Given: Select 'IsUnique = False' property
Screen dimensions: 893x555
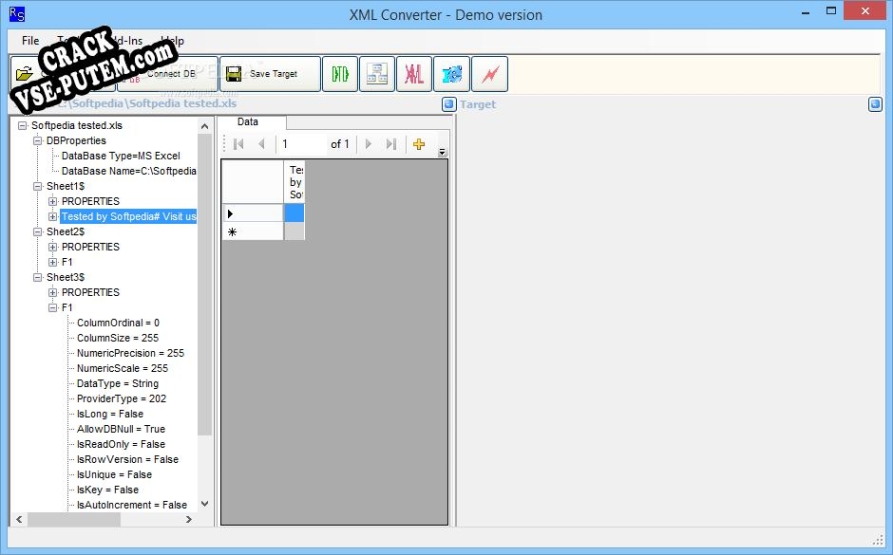Looking at the screenshot, I should 114,475.
